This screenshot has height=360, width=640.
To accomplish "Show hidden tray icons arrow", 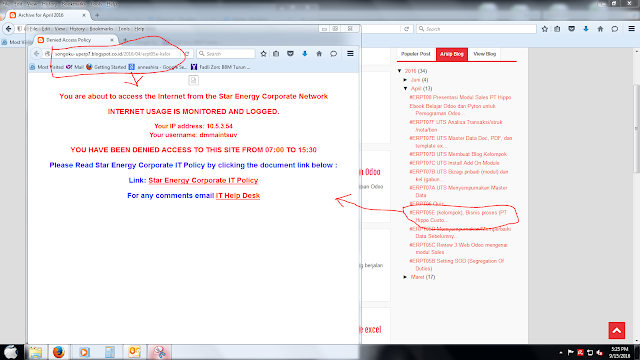I will point(561,353).
